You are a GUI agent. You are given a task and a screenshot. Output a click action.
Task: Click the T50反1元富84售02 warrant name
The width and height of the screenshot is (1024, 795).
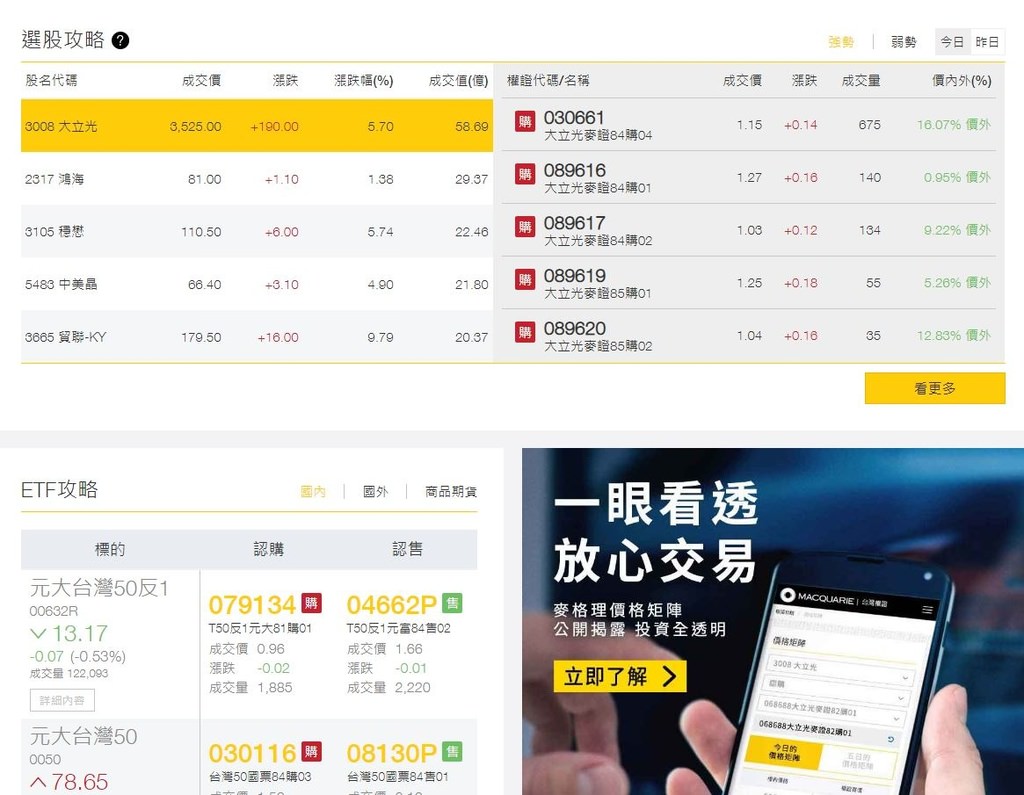(398, 628)
